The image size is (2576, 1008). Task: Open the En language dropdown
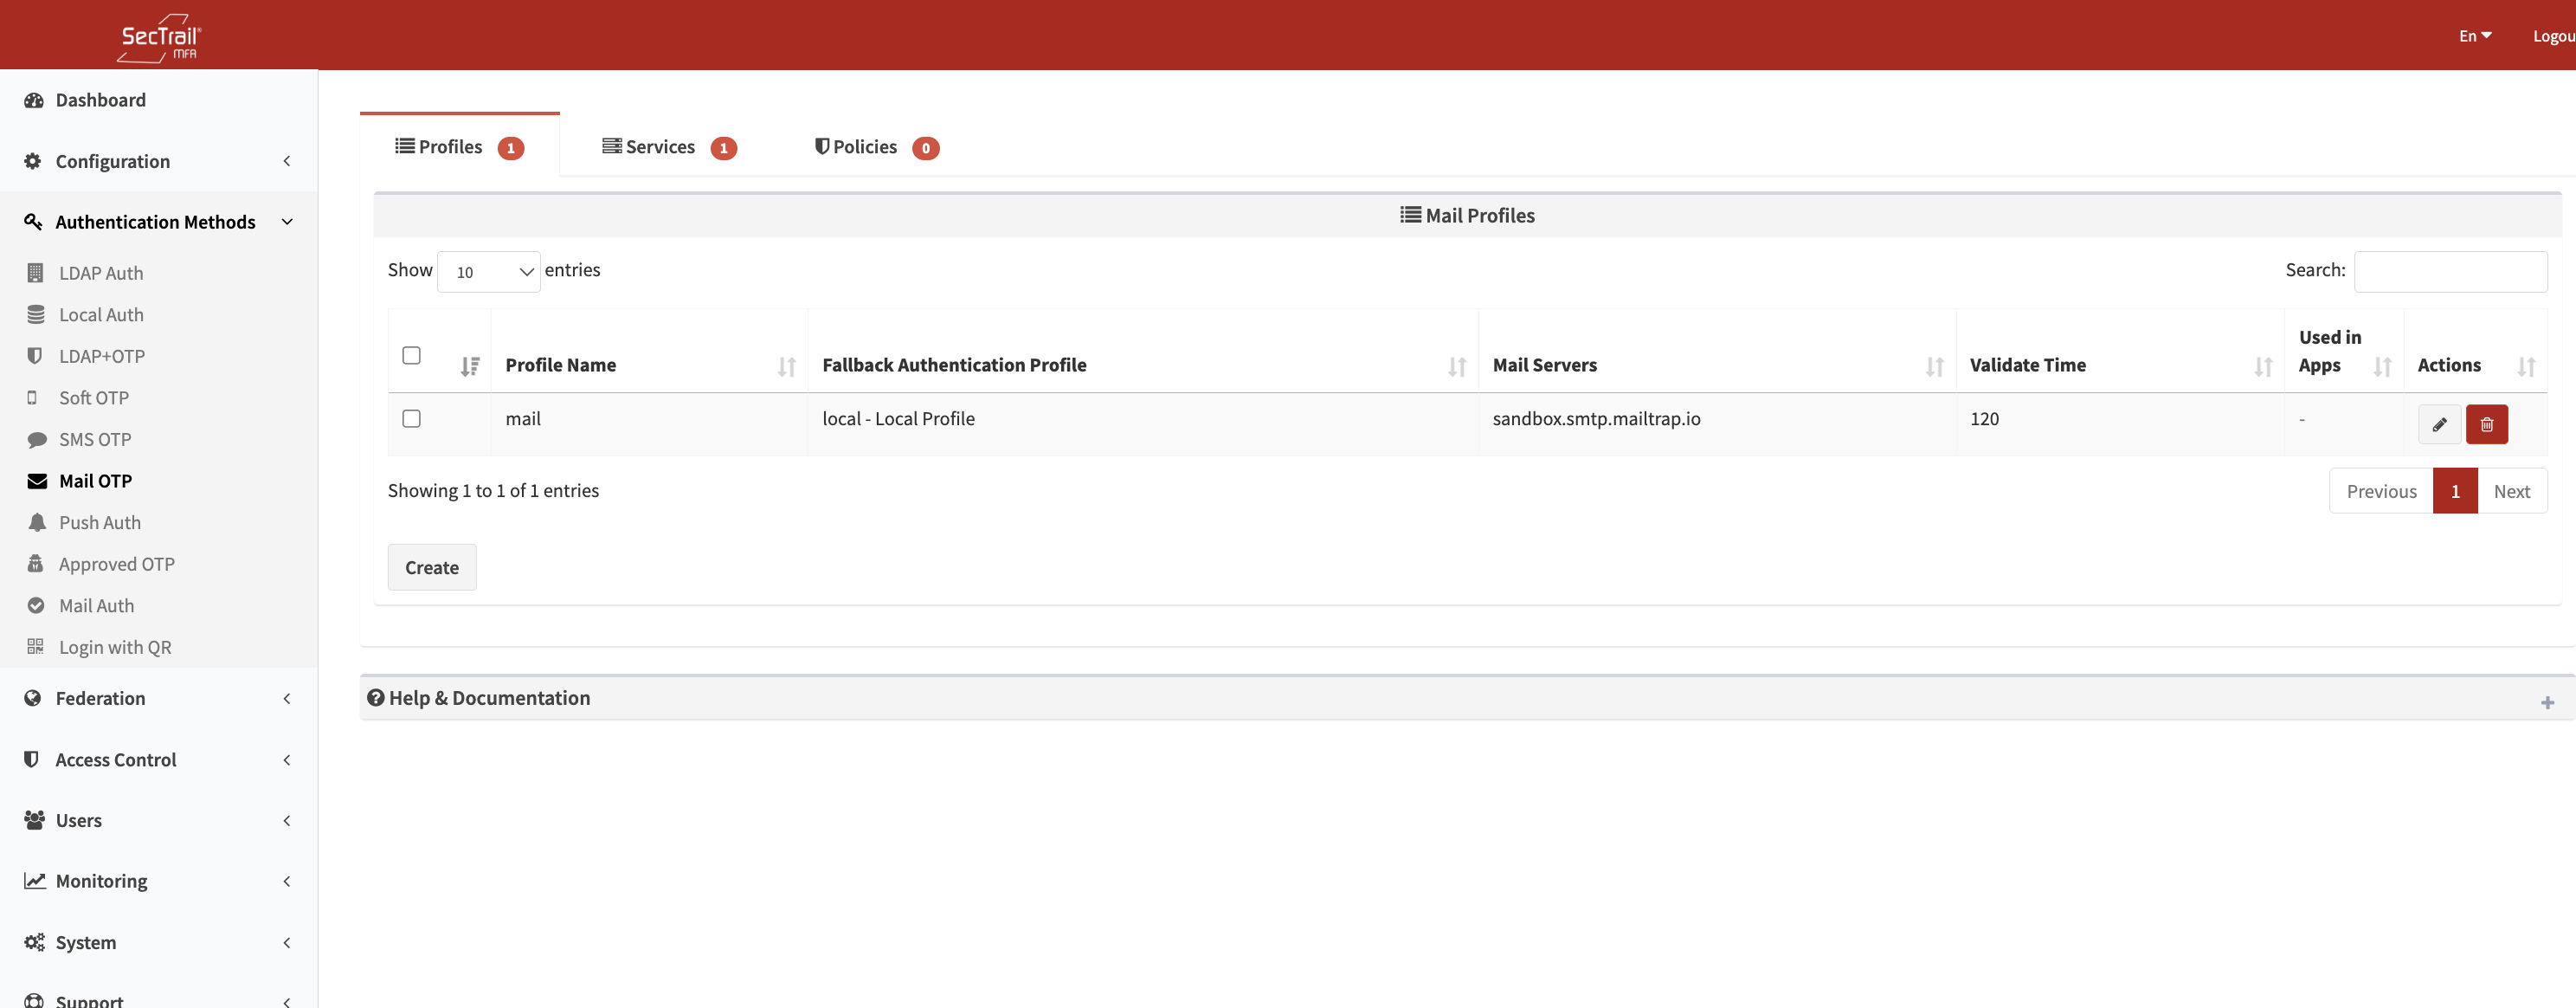coord(2474,36)
